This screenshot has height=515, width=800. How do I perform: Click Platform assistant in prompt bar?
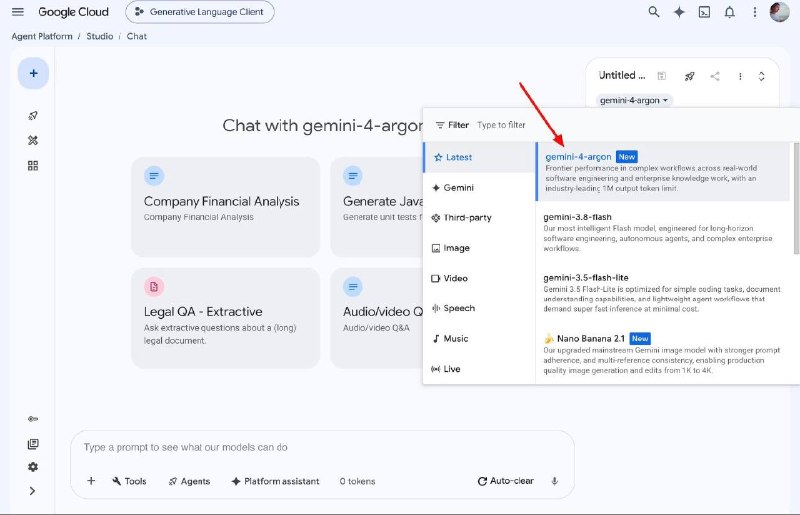tap(276, 481)
